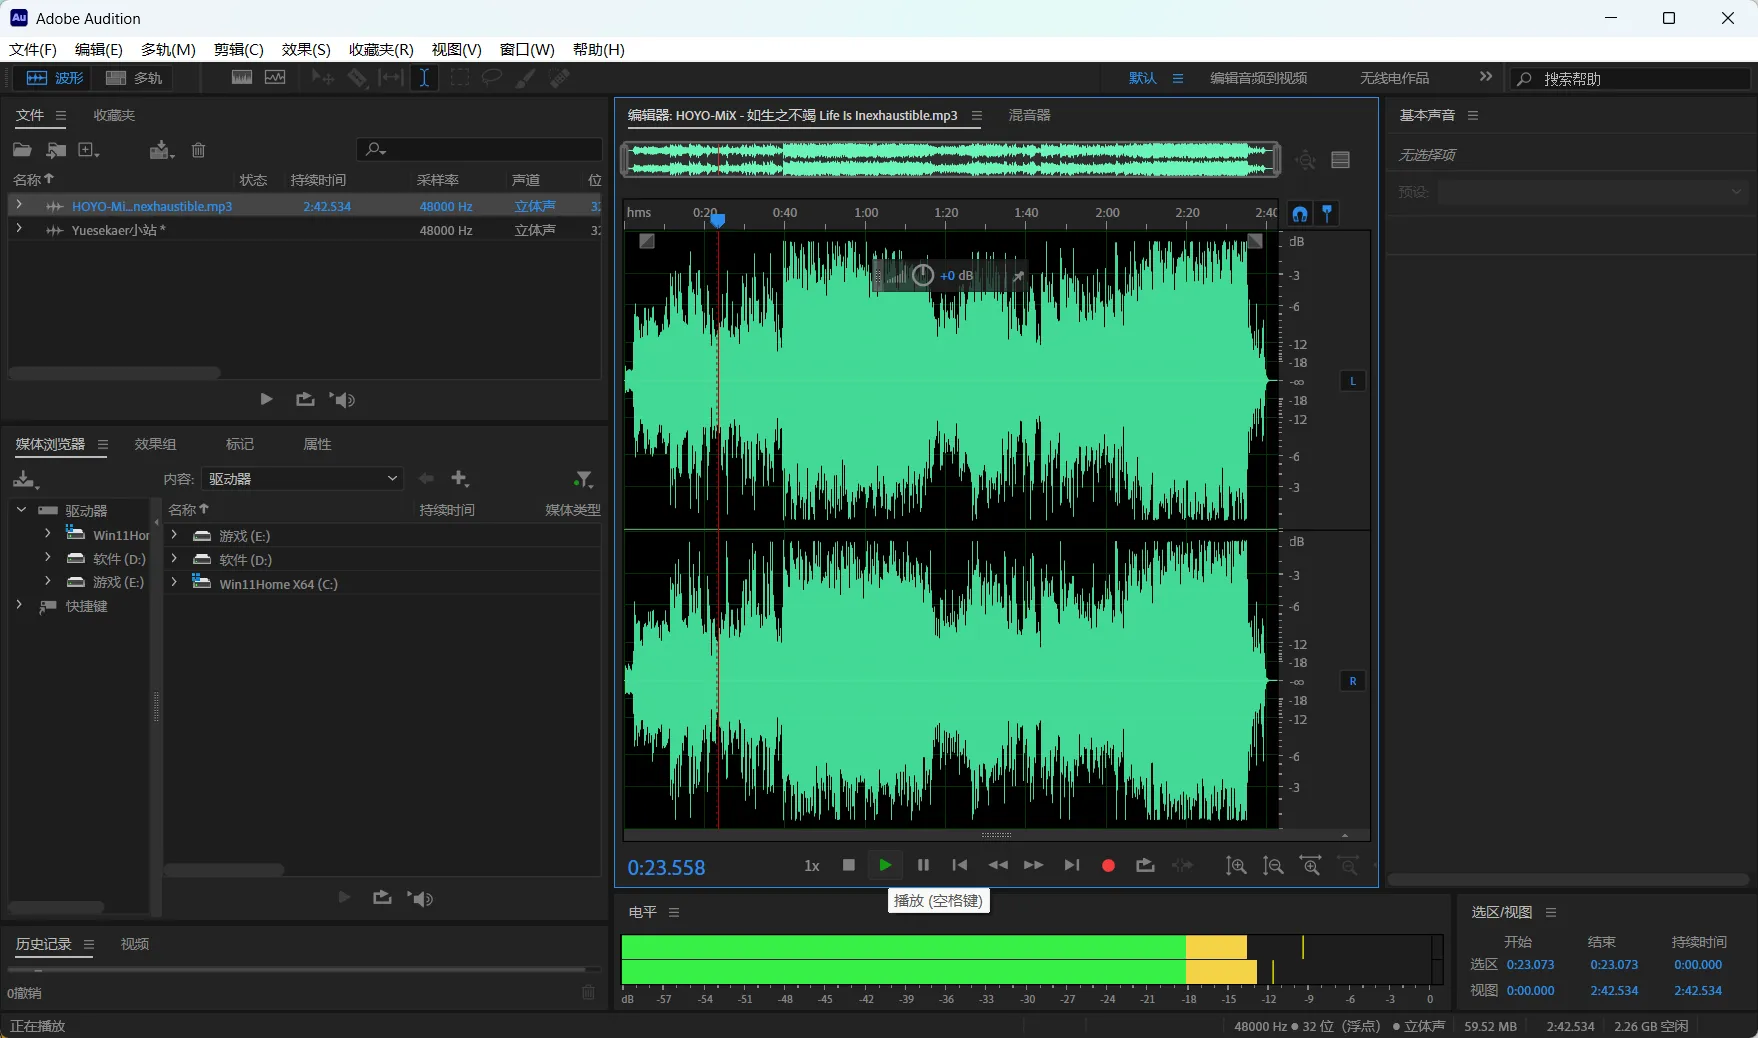Toggle auto-play speaker in Files panel
This screenshot has width=1758, height=1038.
coord(343,399)
